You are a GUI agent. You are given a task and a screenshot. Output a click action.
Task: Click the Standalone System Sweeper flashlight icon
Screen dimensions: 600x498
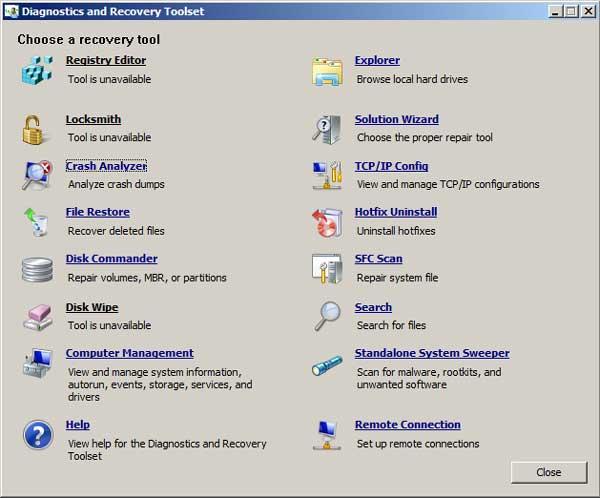[327, 366]
